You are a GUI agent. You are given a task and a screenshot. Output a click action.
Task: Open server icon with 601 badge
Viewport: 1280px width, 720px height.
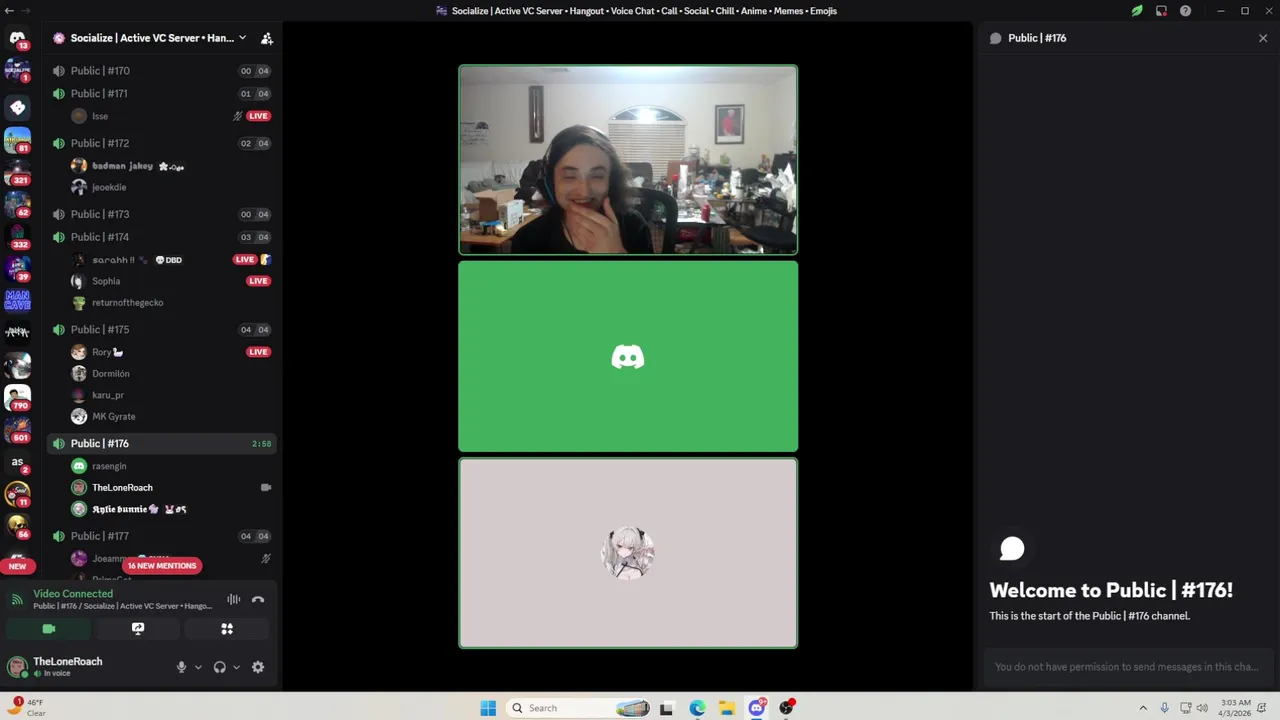(x=17, y=429)
